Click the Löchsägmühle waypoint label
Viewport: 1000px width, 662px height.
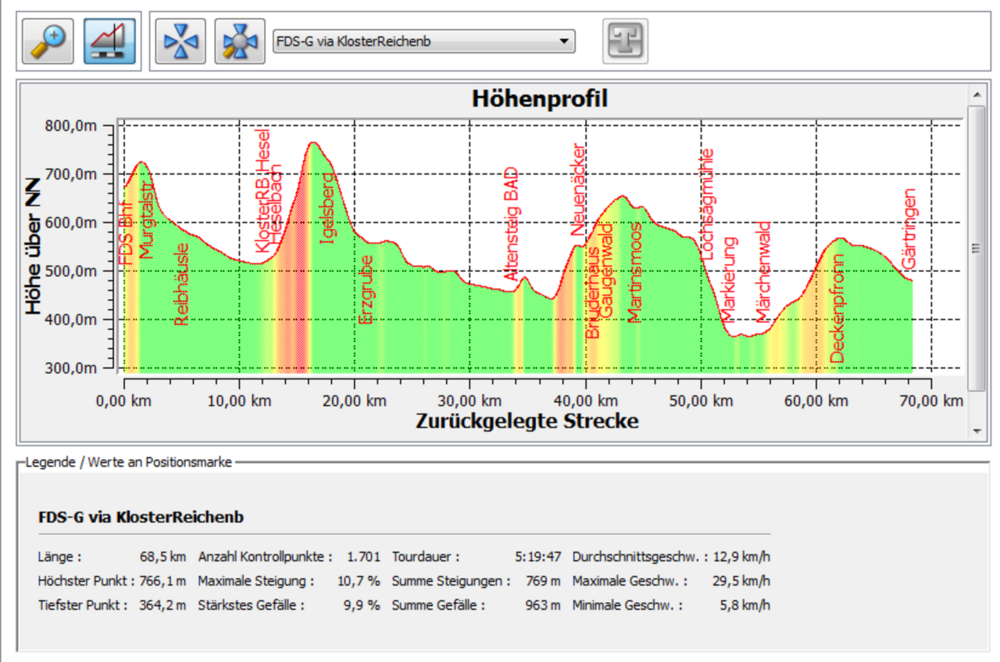pyautogui.click(x=707, y=204)
